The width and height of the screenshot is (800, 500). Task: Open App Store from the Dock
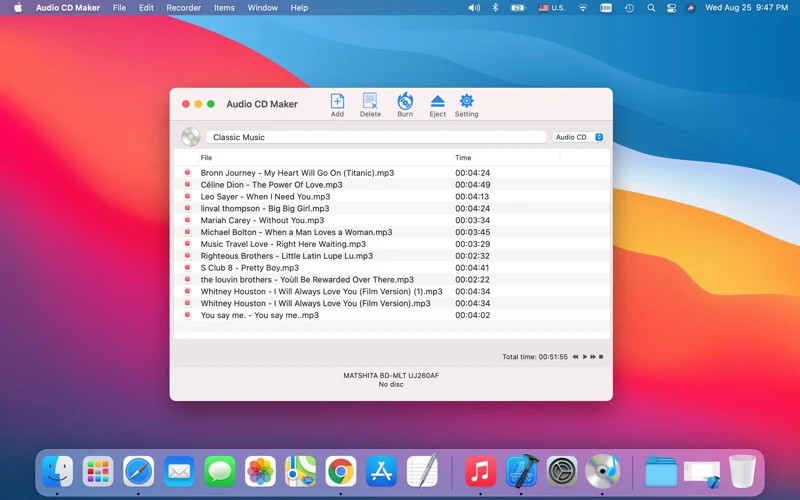tap(382, 471)
